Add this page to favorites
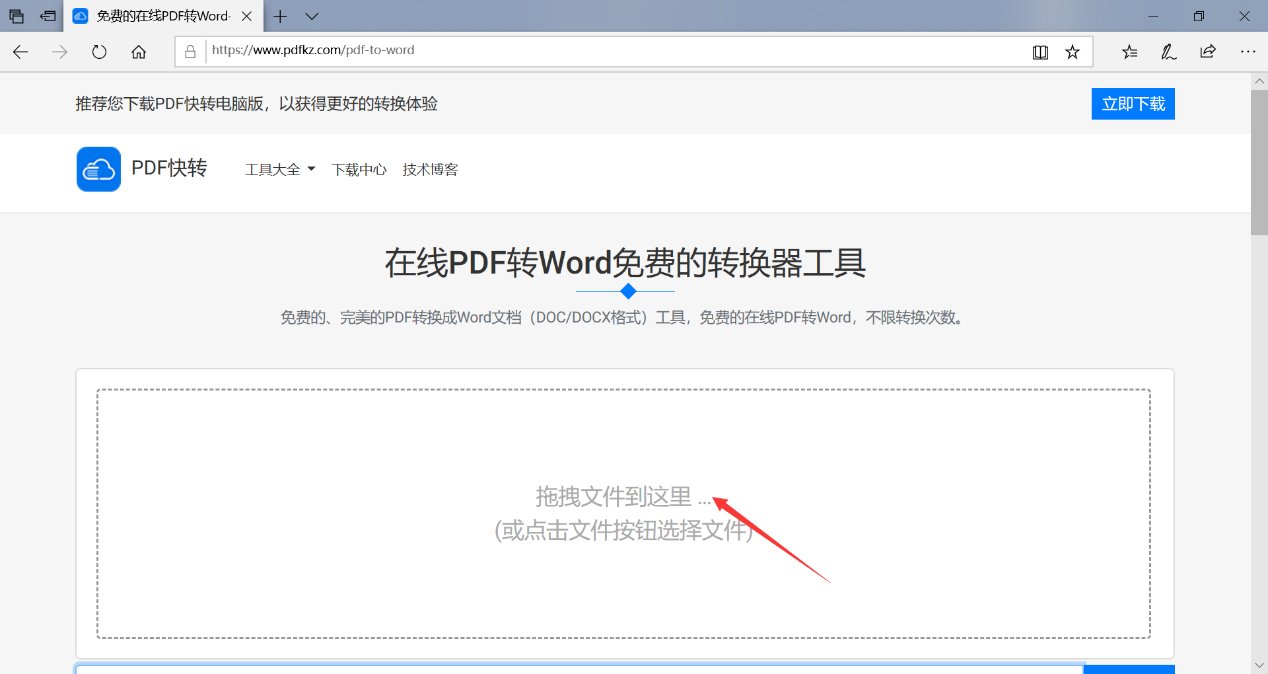The width and height of the screenshot is (1268, 674). (1073, 51)
